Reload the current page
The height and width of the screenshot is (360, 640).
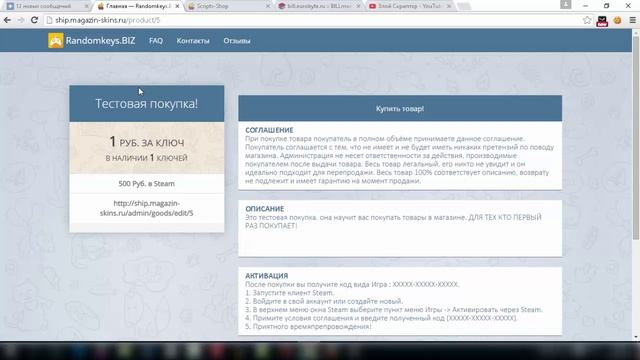coord(35,20)
